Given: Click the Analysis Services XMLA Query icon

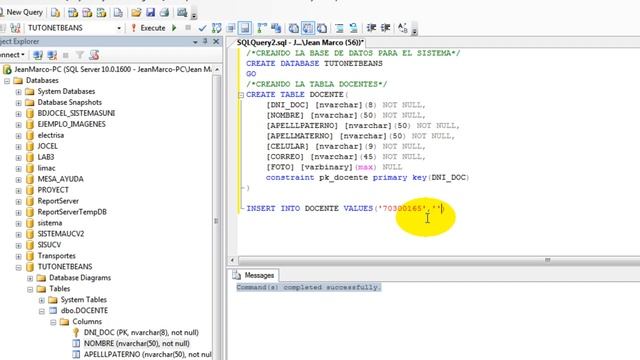Looking at the screenshot, I should (x=101, y=13).
